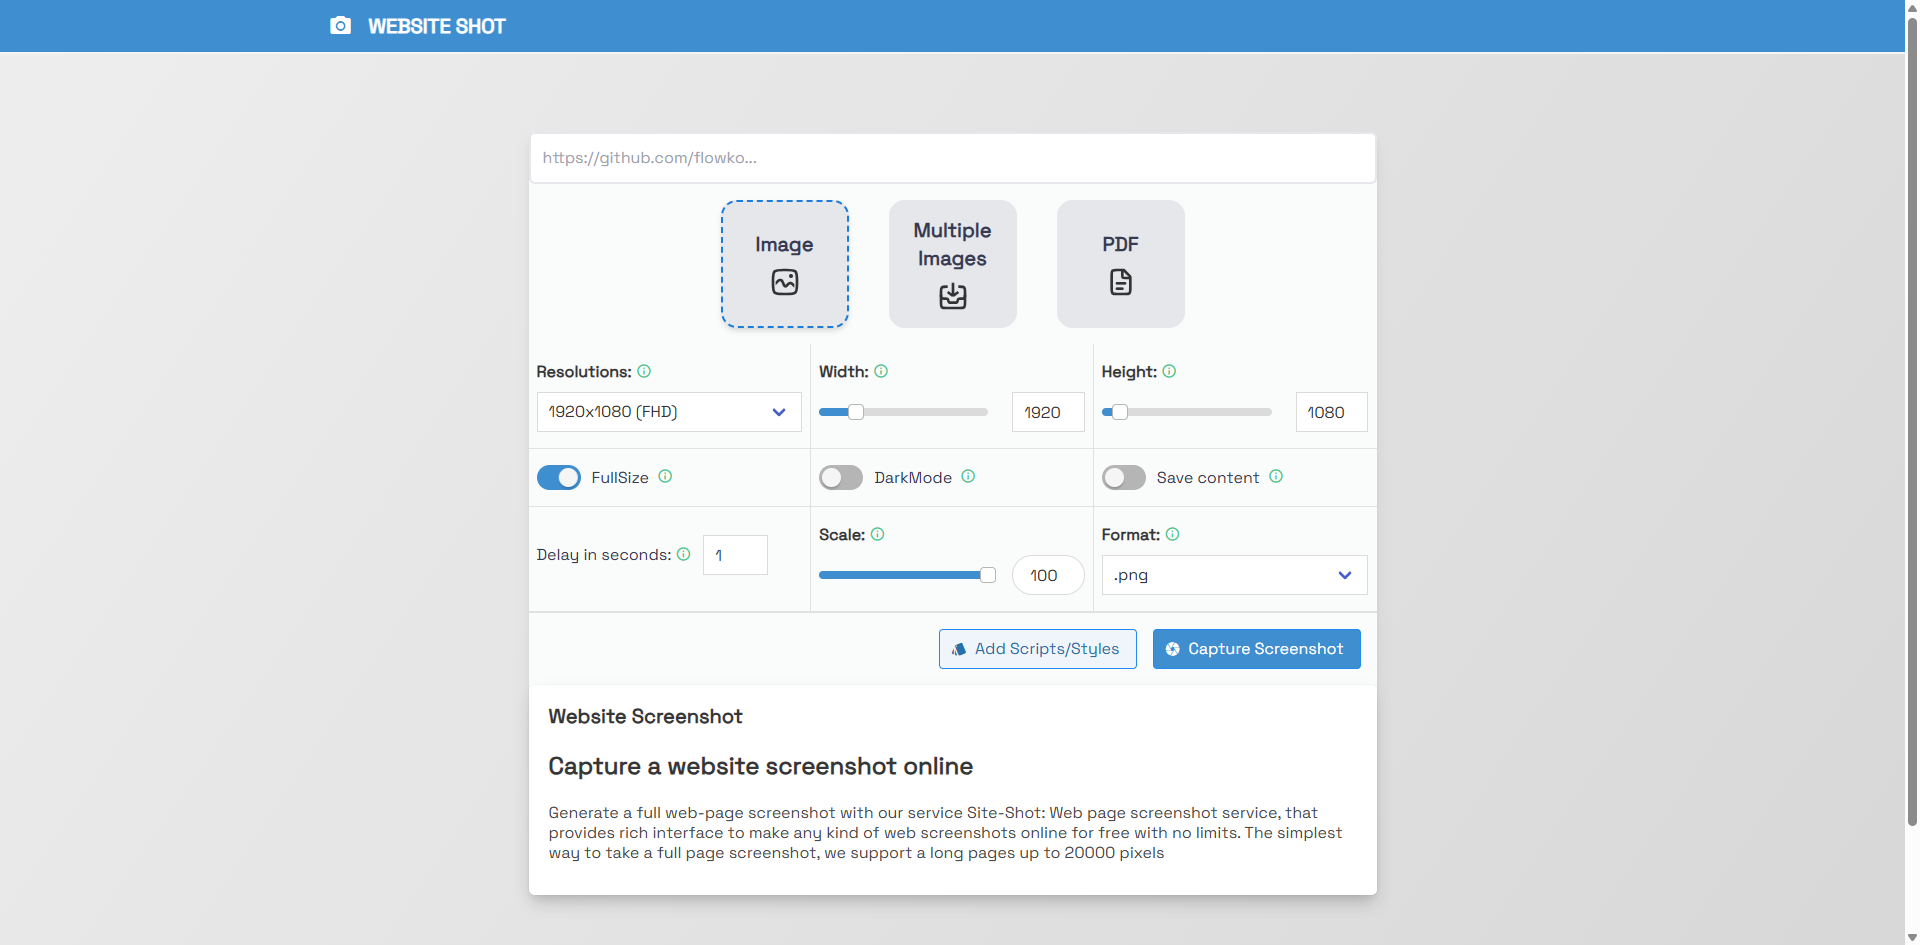1920x945 pixels.
Task: Click the Capture Screenshot button
Action: [1257, 649]
